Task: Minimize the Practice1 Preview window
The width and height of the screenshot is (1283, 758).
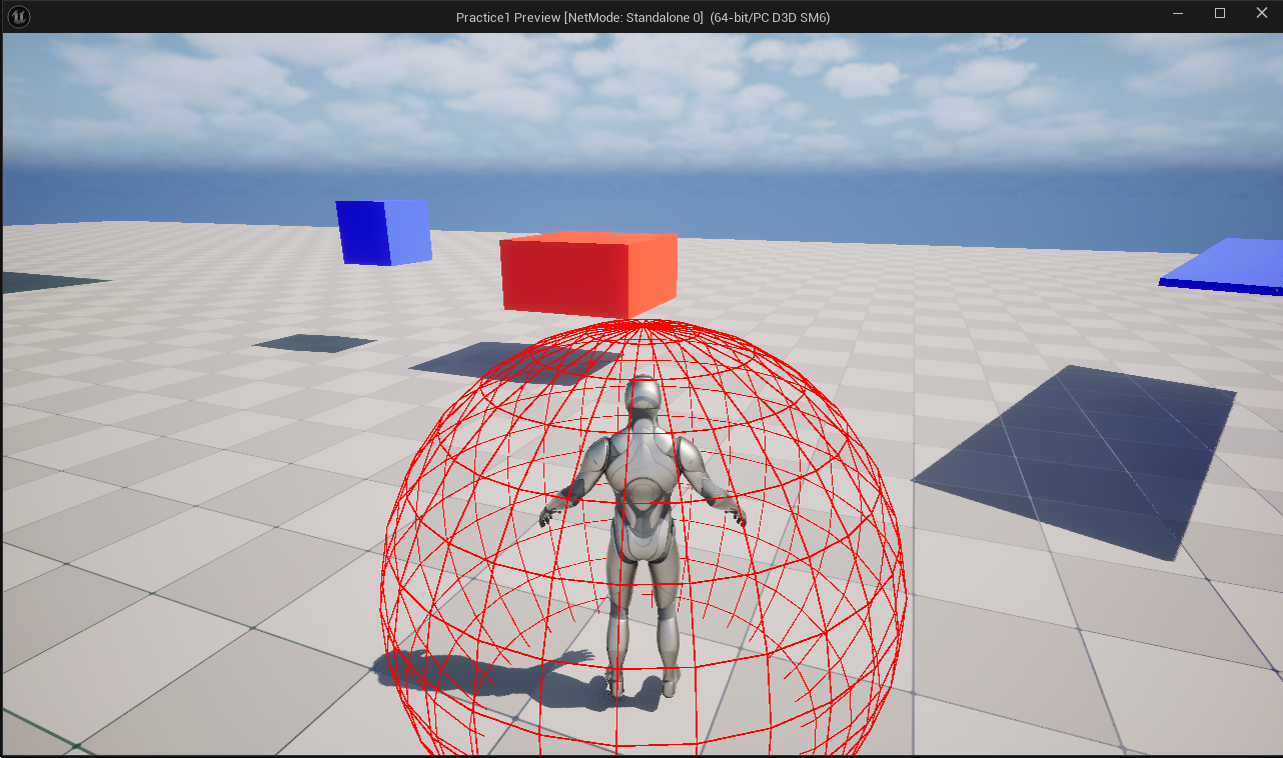Action: pos(1179,14)
